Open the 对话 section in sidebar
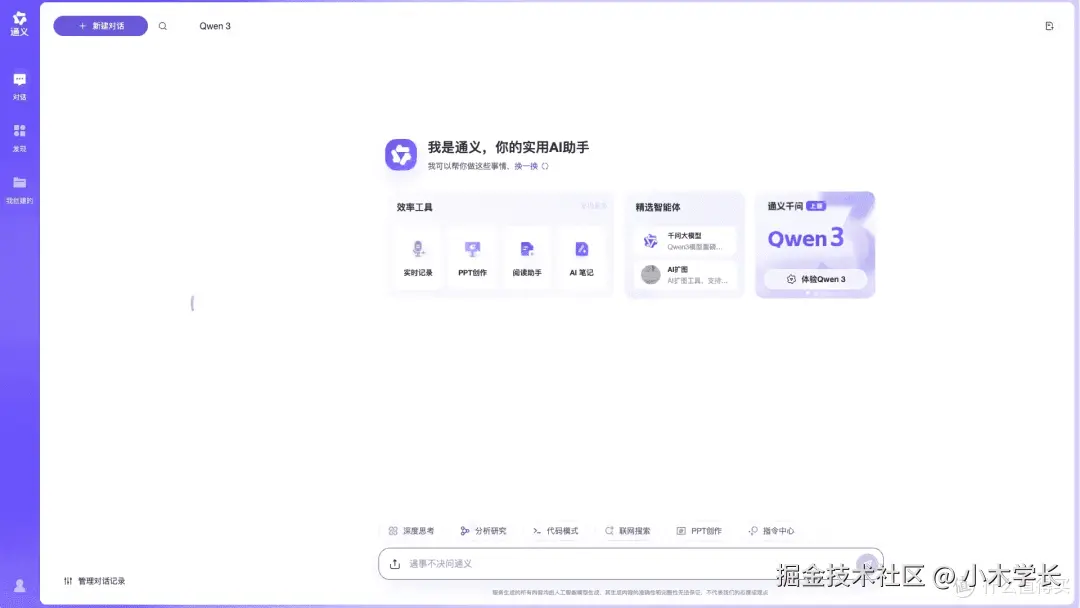The image size is (1080, 608). pyautogui.click(x=20, y=85)
